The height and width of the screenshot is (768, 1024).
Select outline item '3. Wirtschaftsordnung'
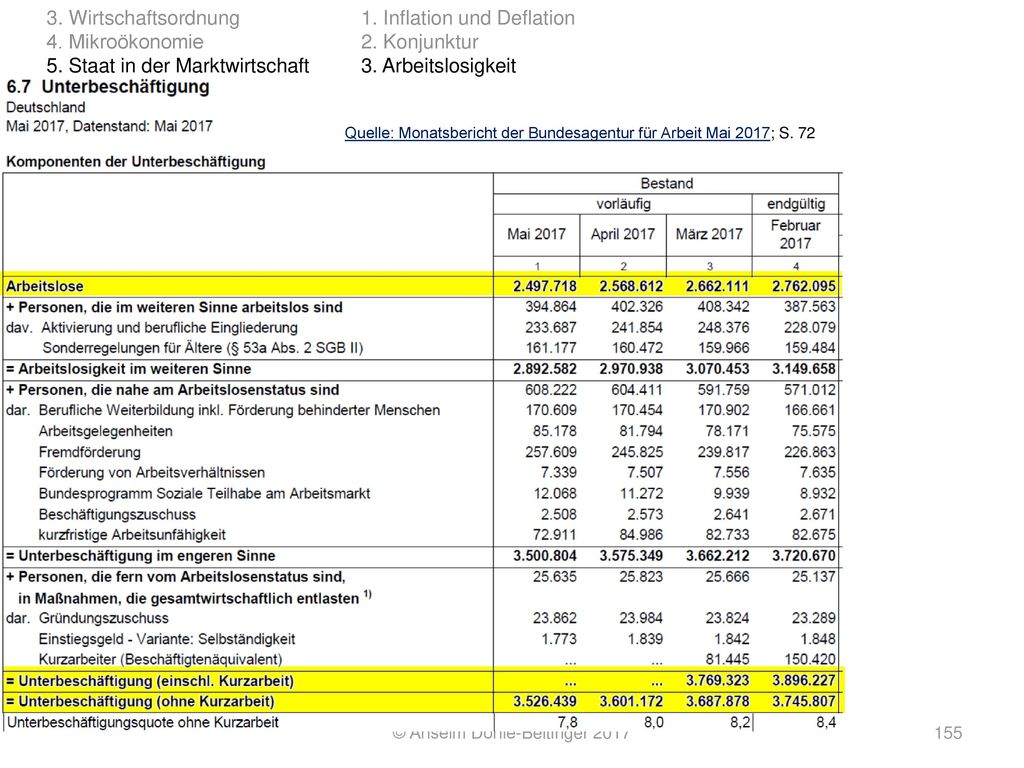(x=143, y=18)
